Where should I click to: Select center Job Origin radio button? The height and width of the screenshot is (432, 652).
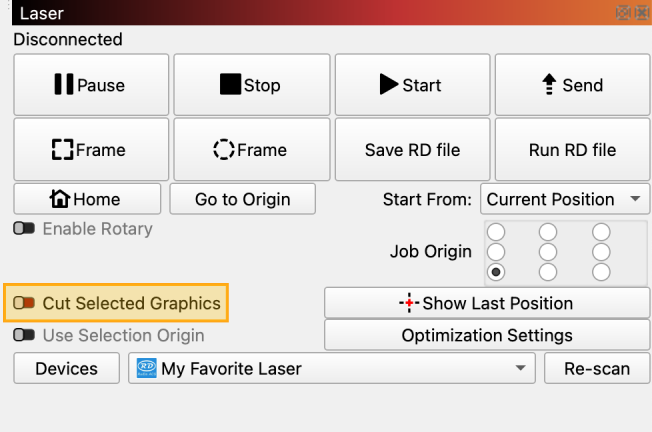[548, 252]
